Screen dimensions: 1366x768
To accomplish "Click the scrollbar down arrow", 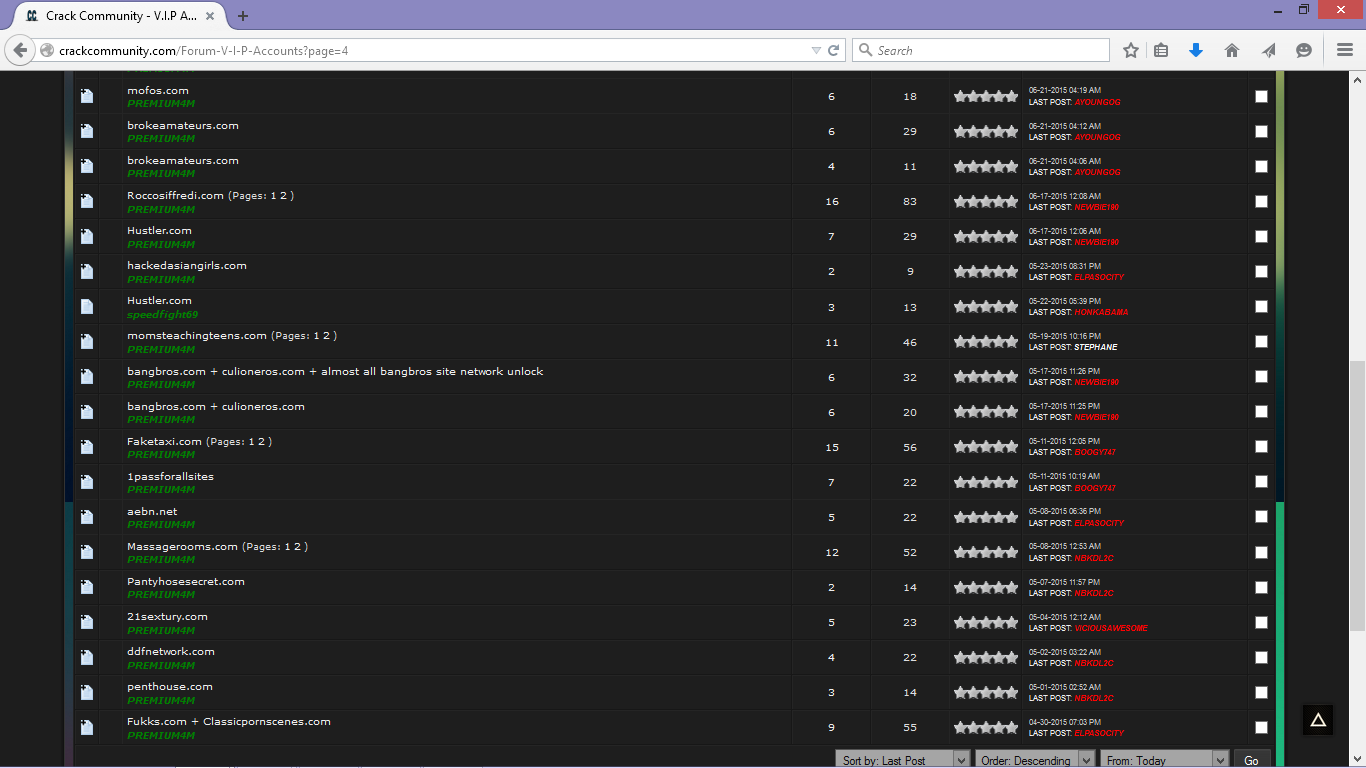I will (1357, 759).
